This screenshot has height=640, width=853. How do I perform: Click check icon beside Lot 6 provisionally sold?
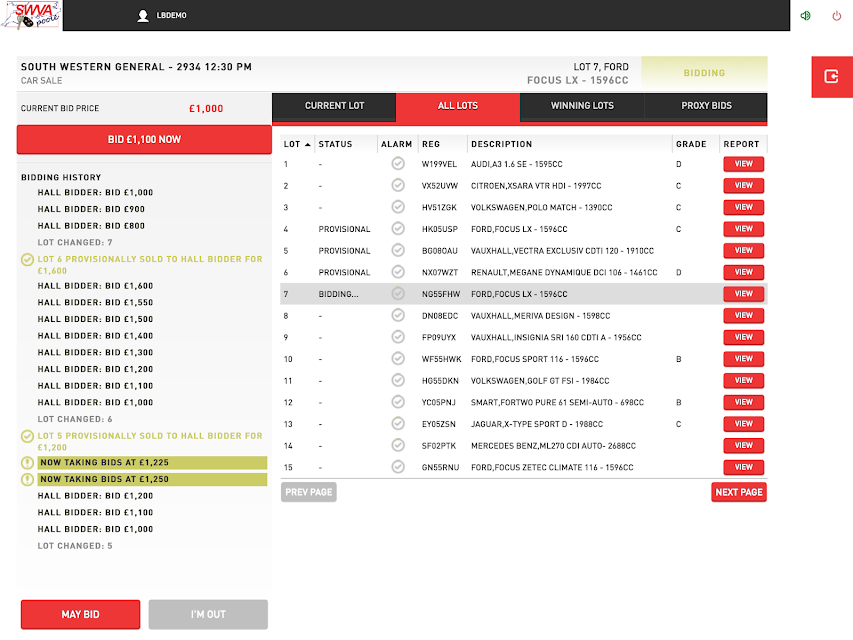[27, 260]
